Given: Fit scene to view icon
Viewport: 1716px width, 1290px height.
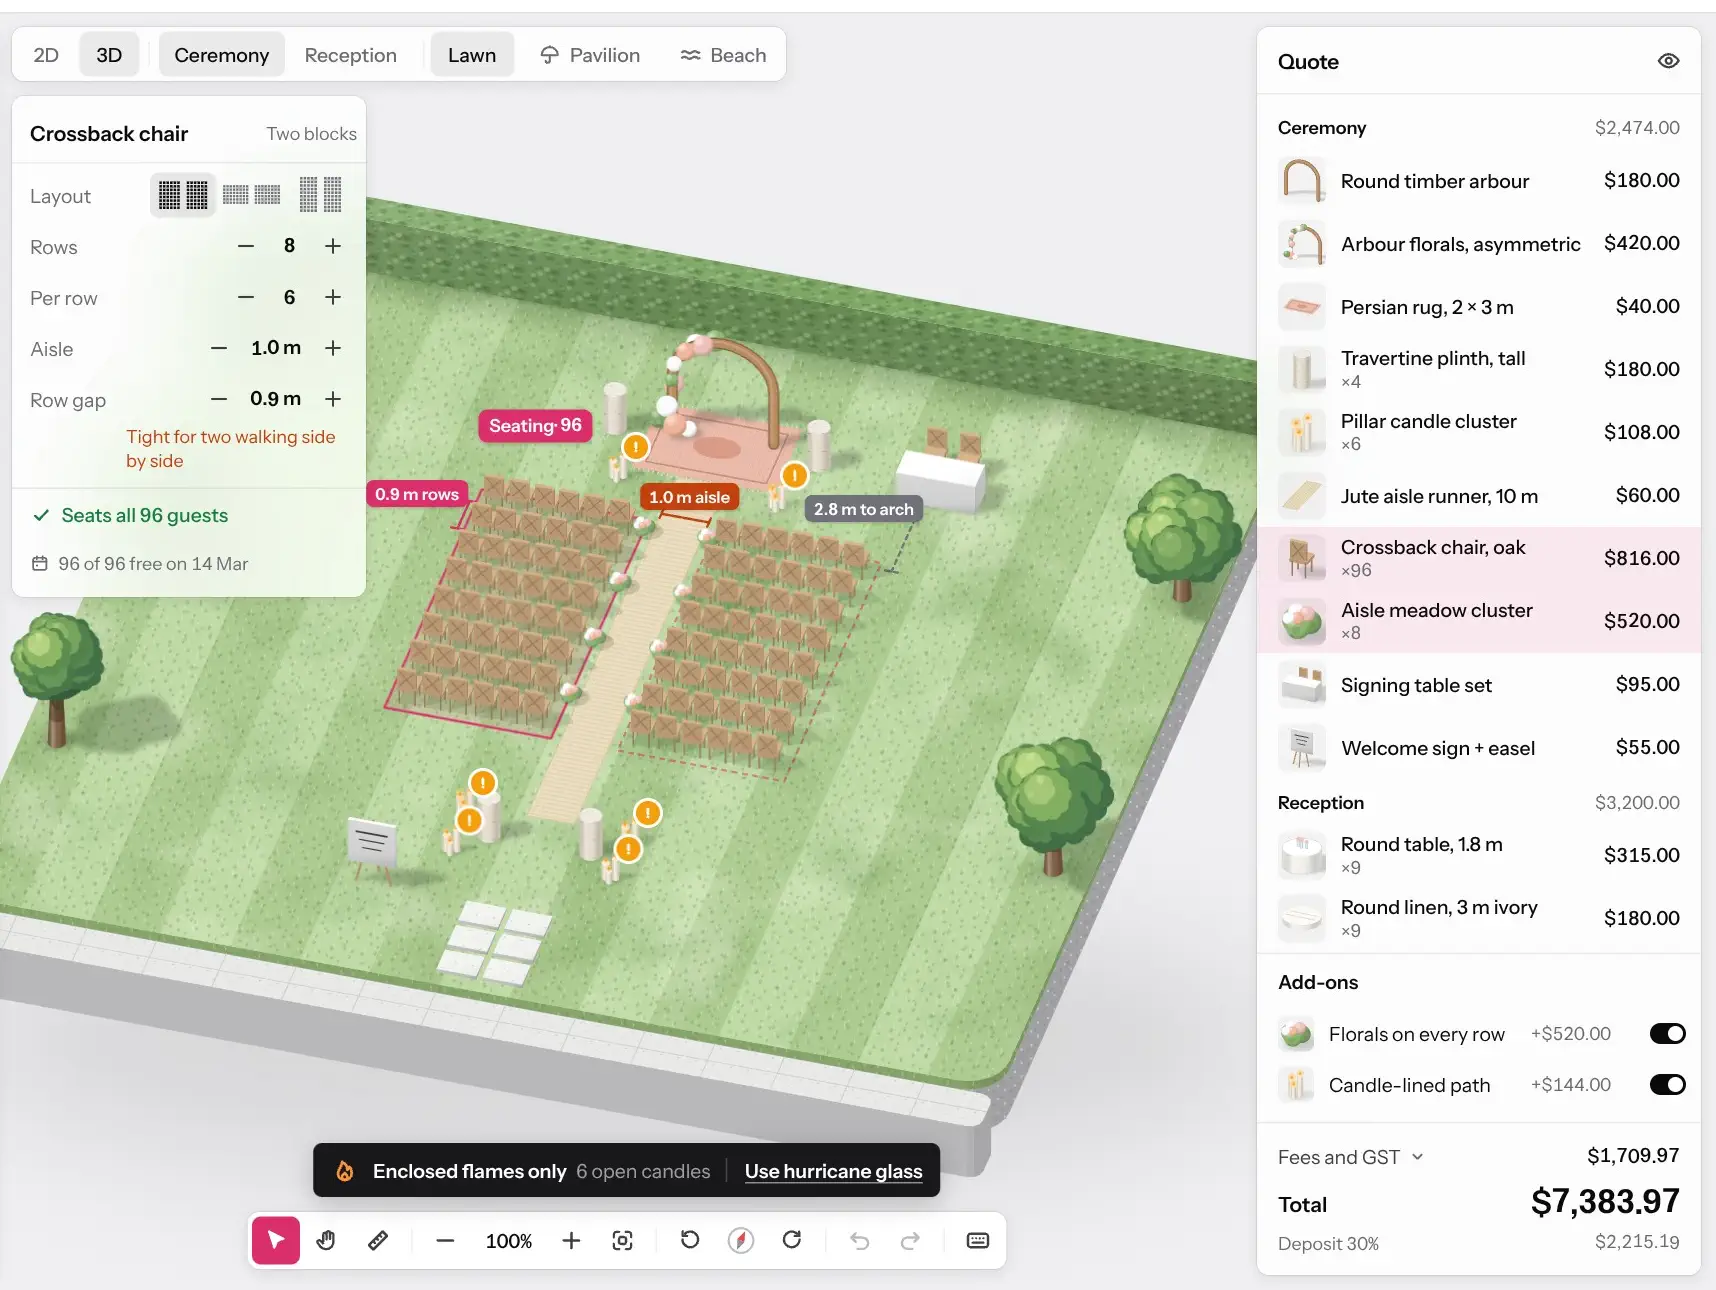Looking at the screenshot, I should (622, 1241).
